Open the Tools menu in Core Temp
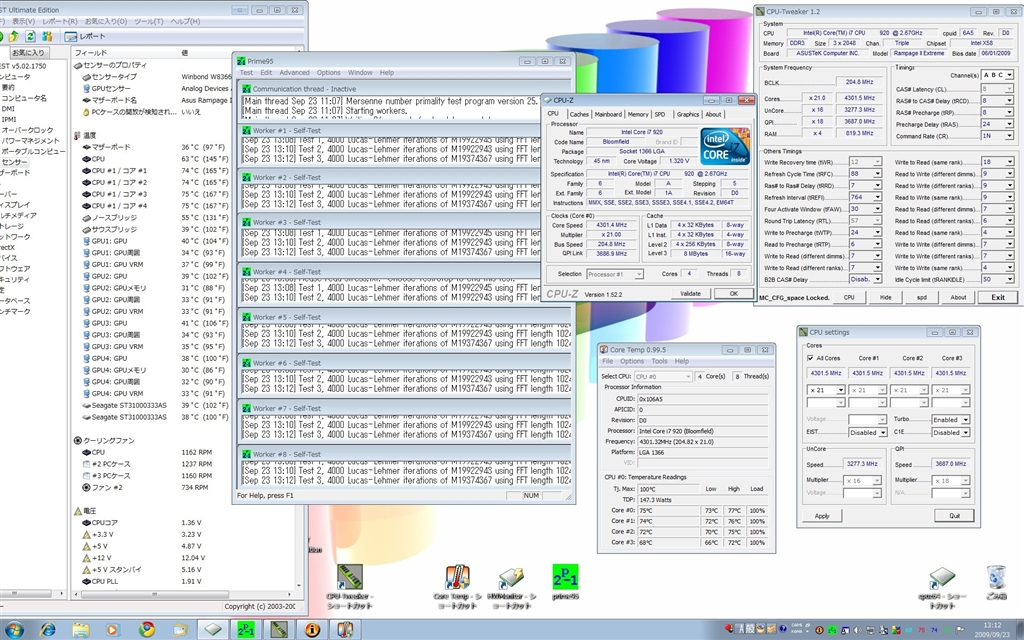Image resolution: width=1024 pixels, height=640 pixels. point(659,361)
